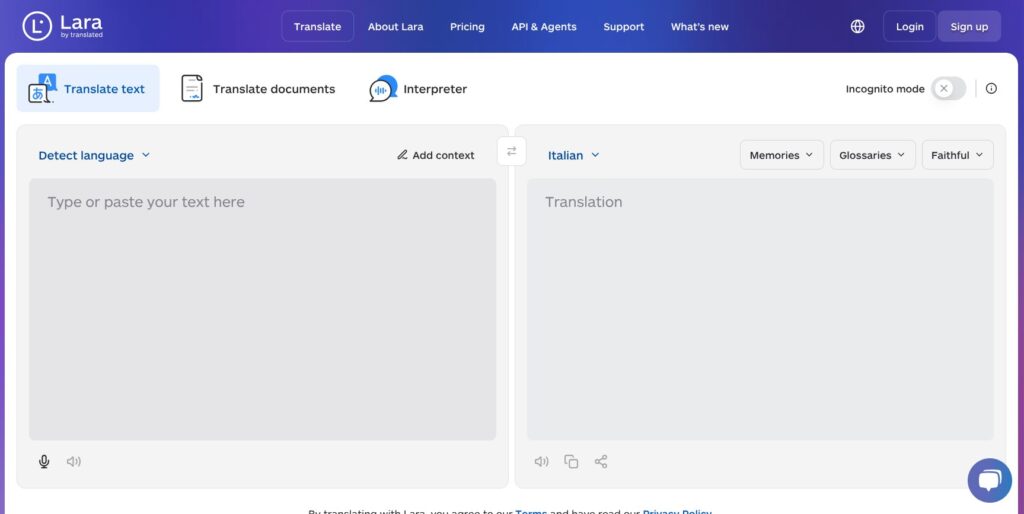The width and height of the screenshot is (1024, 514).
Task: Switch to Translate documents tab
Action: click(258, 89)
